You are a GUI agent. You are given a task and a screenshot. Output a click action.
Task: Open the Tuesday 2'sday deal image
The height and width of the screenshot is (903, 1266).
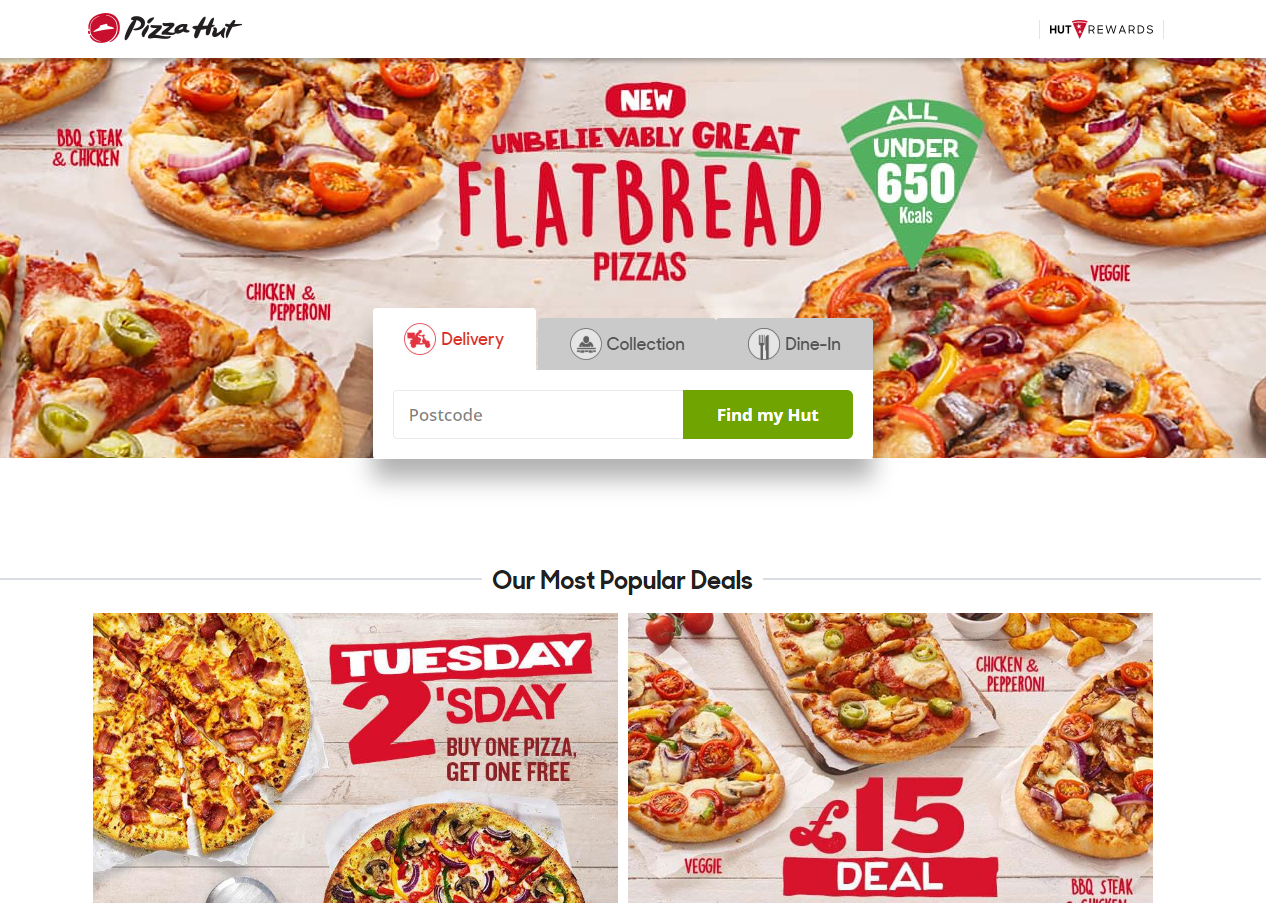pos(355,758)
